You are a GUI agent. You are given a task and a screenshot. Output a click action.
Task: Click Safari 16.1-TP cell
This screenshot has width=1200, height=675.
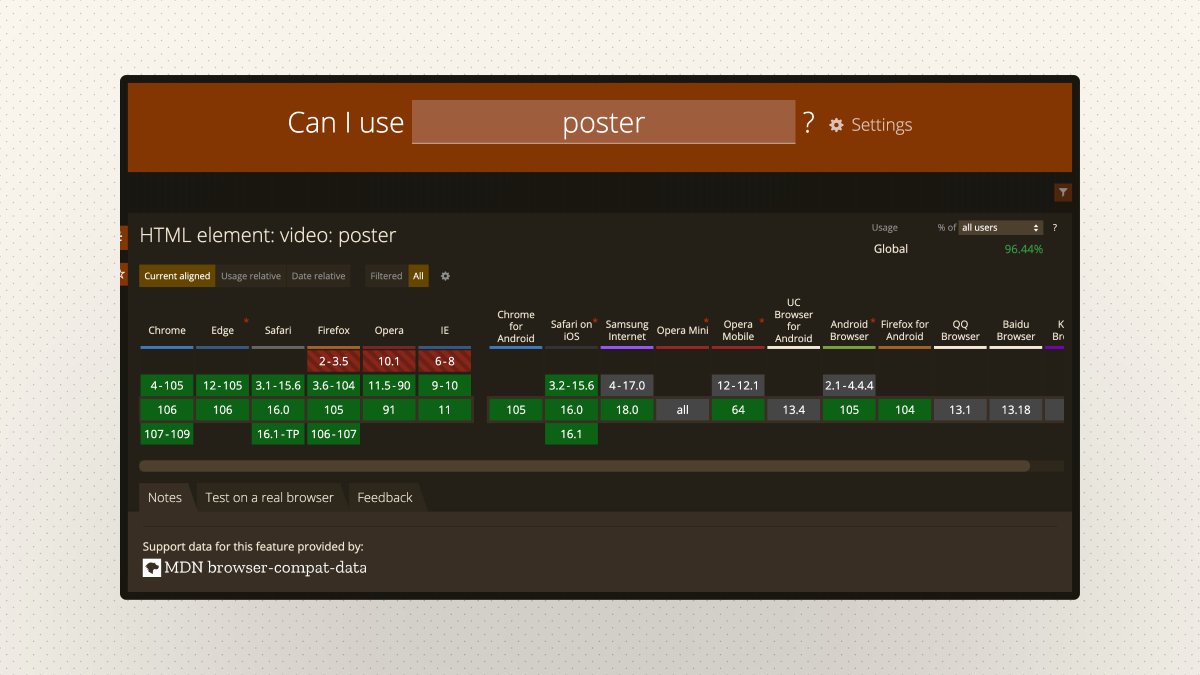278,434
